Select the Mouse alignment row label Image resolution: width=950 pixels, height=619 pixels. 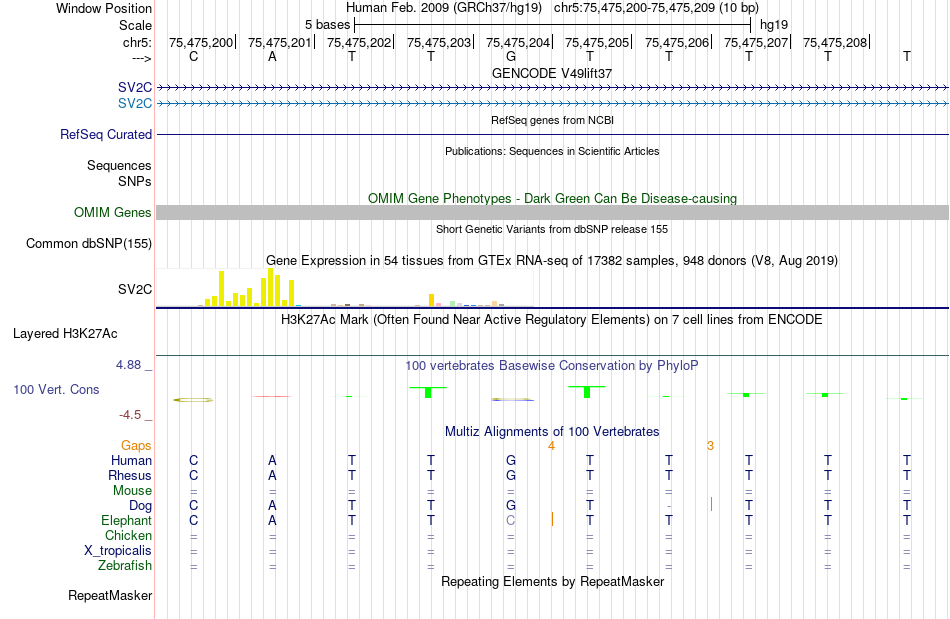click(132, 491)
